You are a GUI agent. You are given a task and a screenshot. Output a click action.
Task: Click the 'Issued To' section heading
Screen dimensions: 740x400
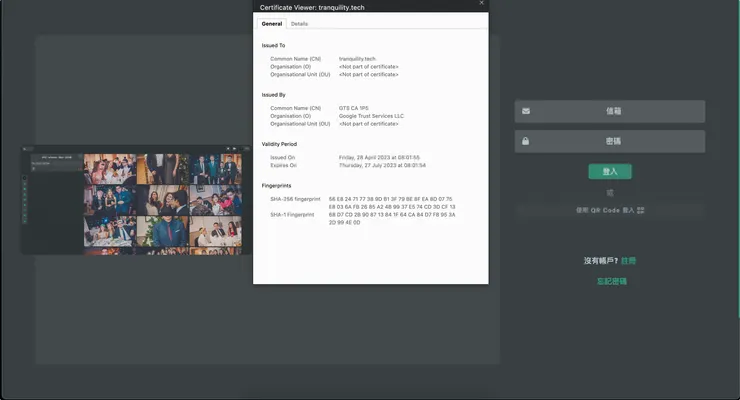pyautogui.click(x=273, y=45)
